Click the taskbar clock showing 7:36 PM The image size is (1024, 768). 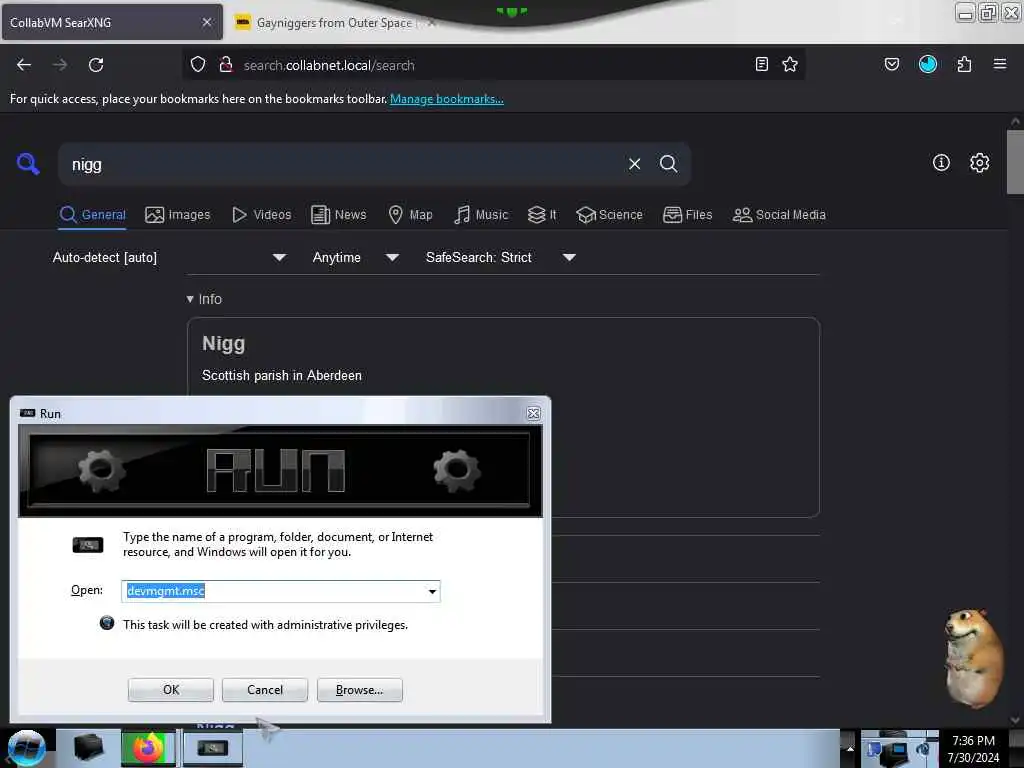coord(973,749)
